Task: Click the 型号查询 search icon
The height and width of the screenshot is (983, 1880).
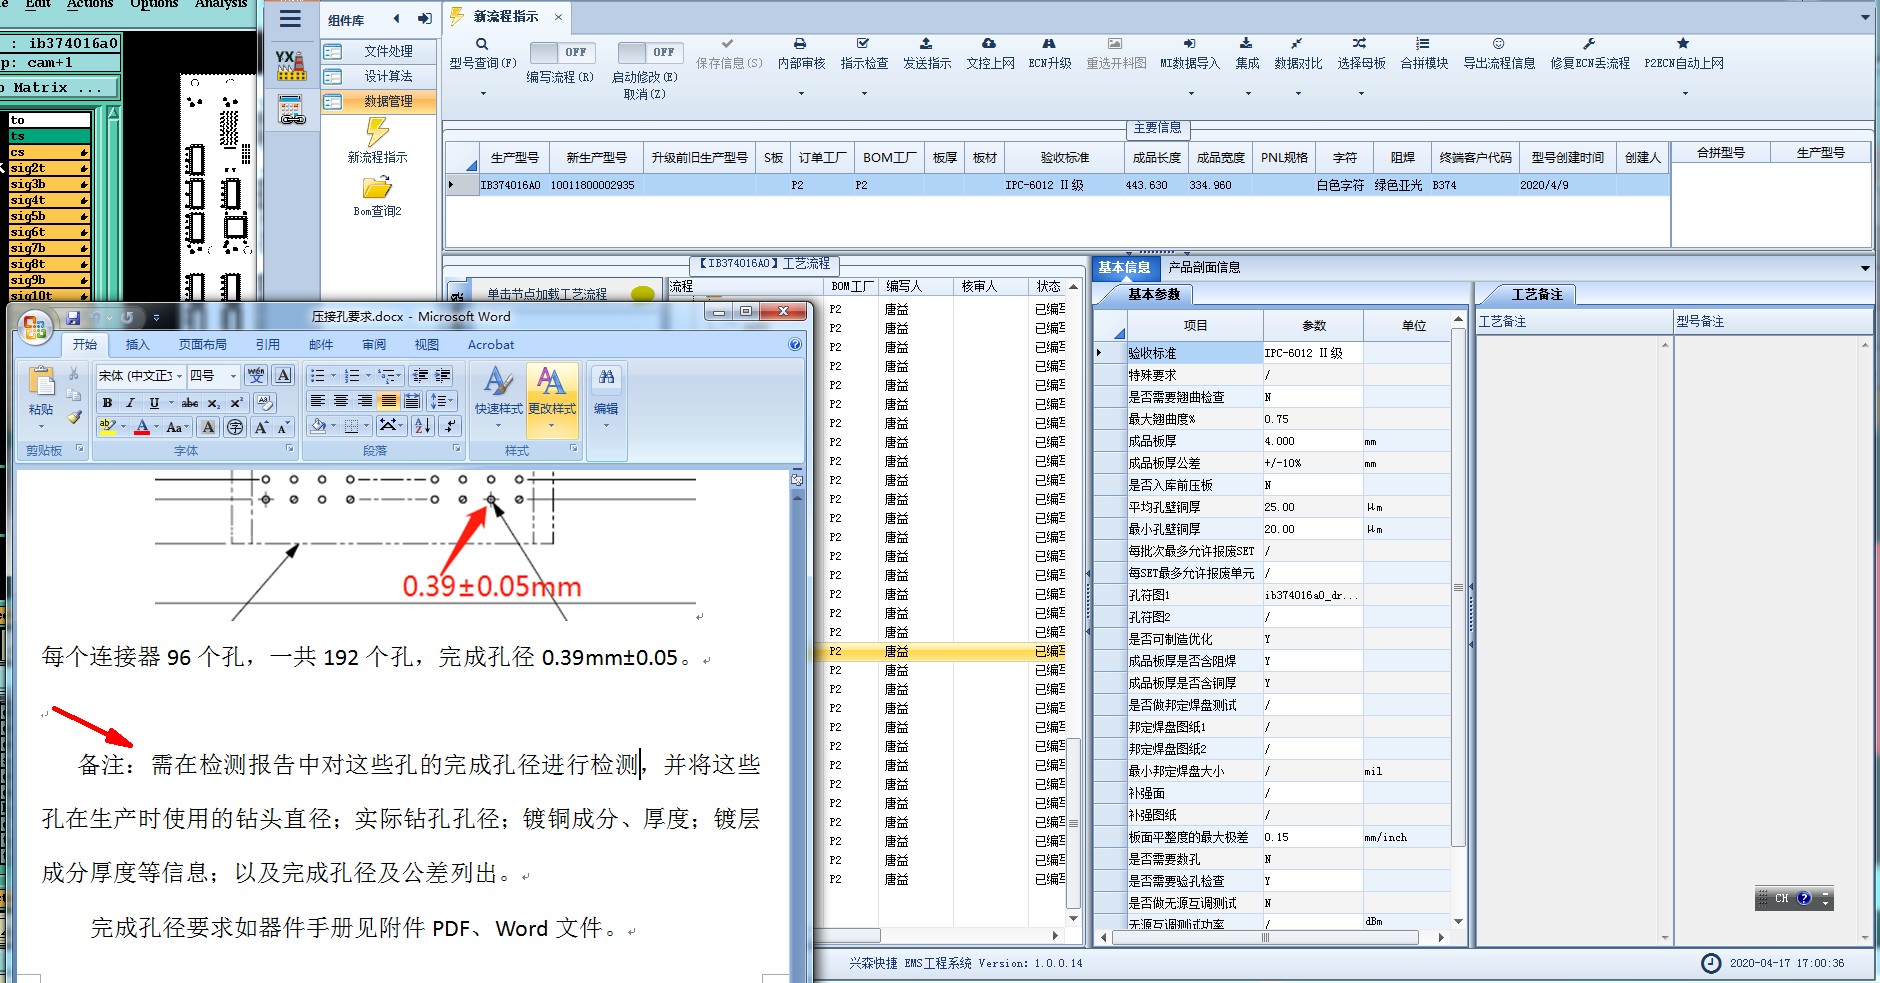Action: pyautogui.click(x=482, y=44)
